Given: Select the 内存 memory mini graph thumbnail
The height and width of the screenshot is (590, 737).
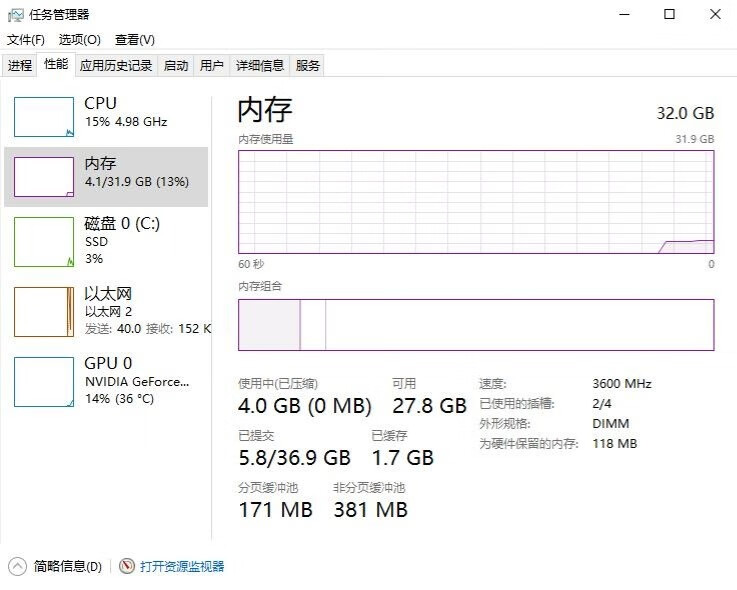Looking at the screenshot, I should coord(44,177).
